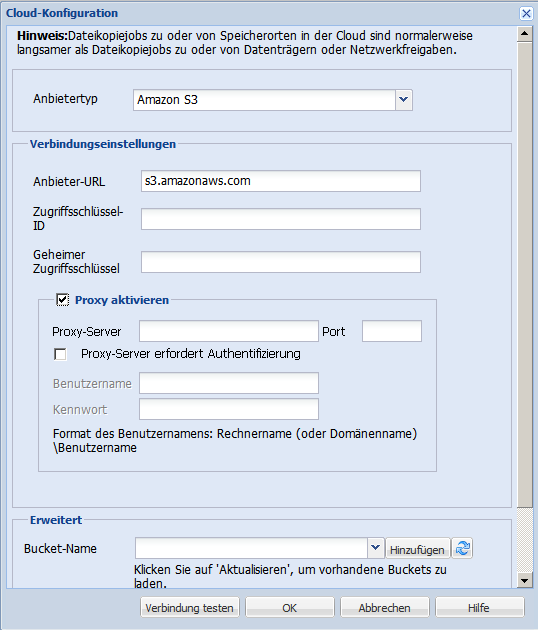The width and height of the screenshot is (538, 630).
Task: Open the Anbietertyp dropdown arrow
Action: click(404, 100)
